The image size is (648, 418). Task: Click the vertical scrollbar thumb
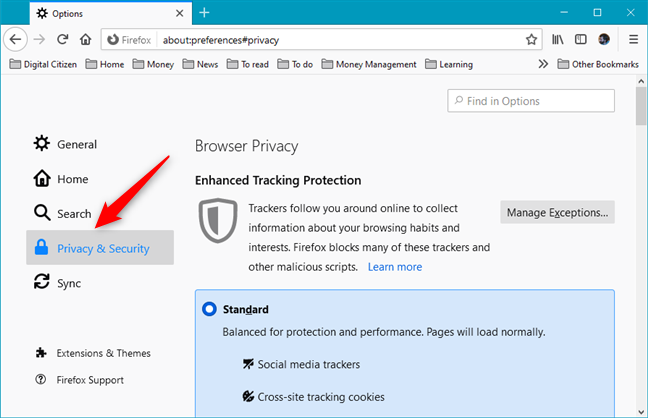pyautogui.click(x=641, y=105)
